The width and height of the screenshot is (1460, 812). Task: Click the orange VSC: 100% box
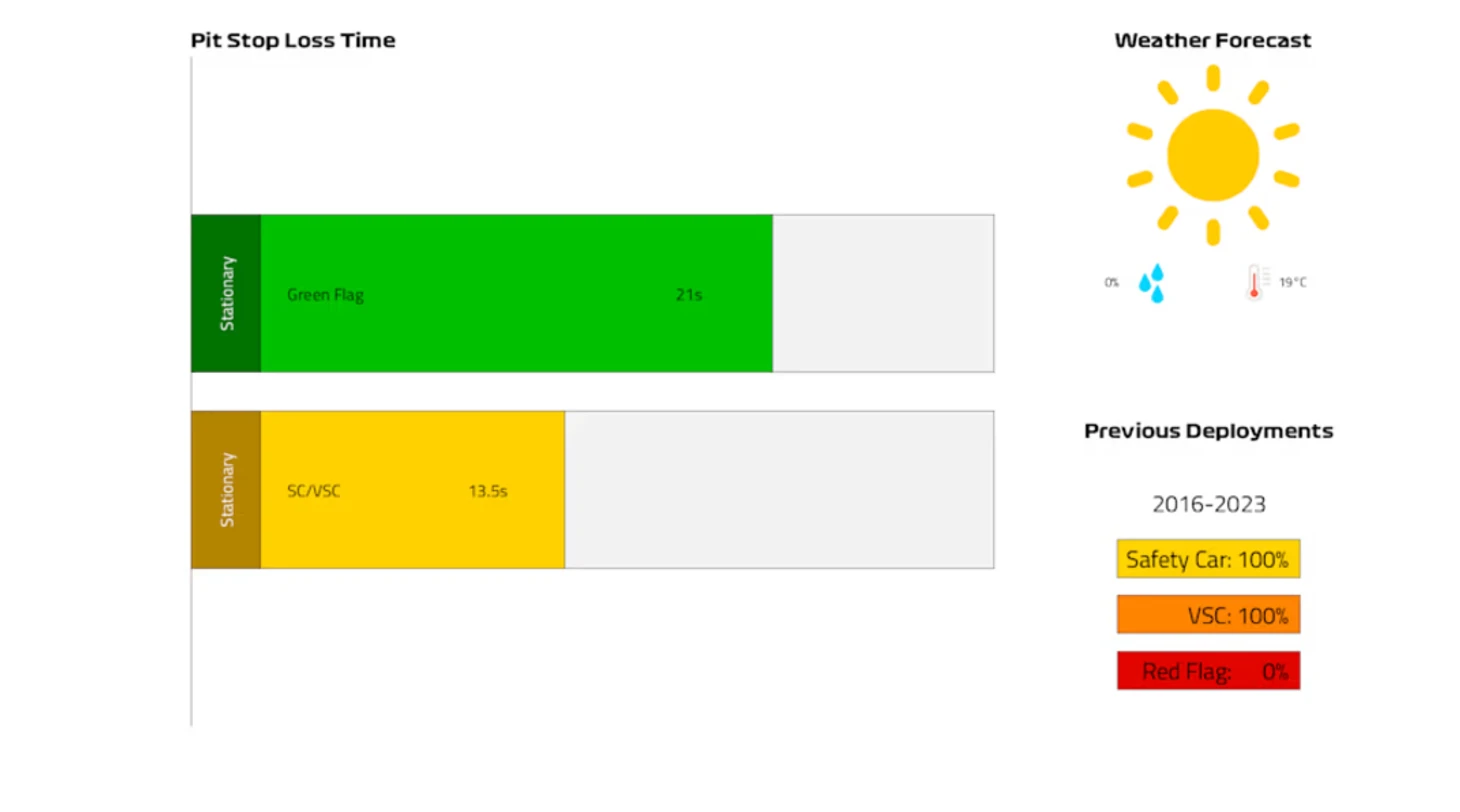(1208, 615)
